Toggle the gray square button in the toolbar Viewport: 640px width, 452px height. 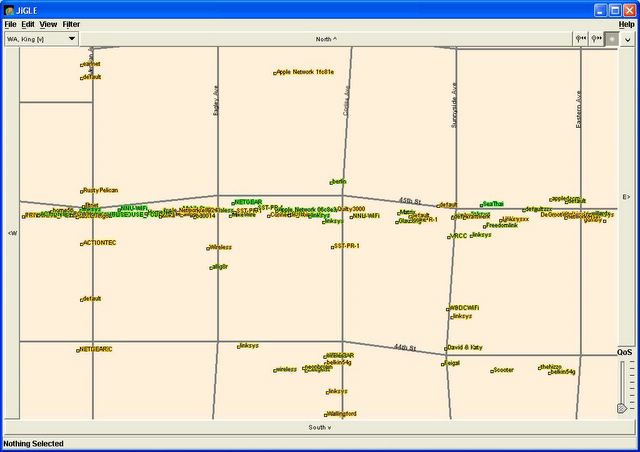[x=612, y=39]
